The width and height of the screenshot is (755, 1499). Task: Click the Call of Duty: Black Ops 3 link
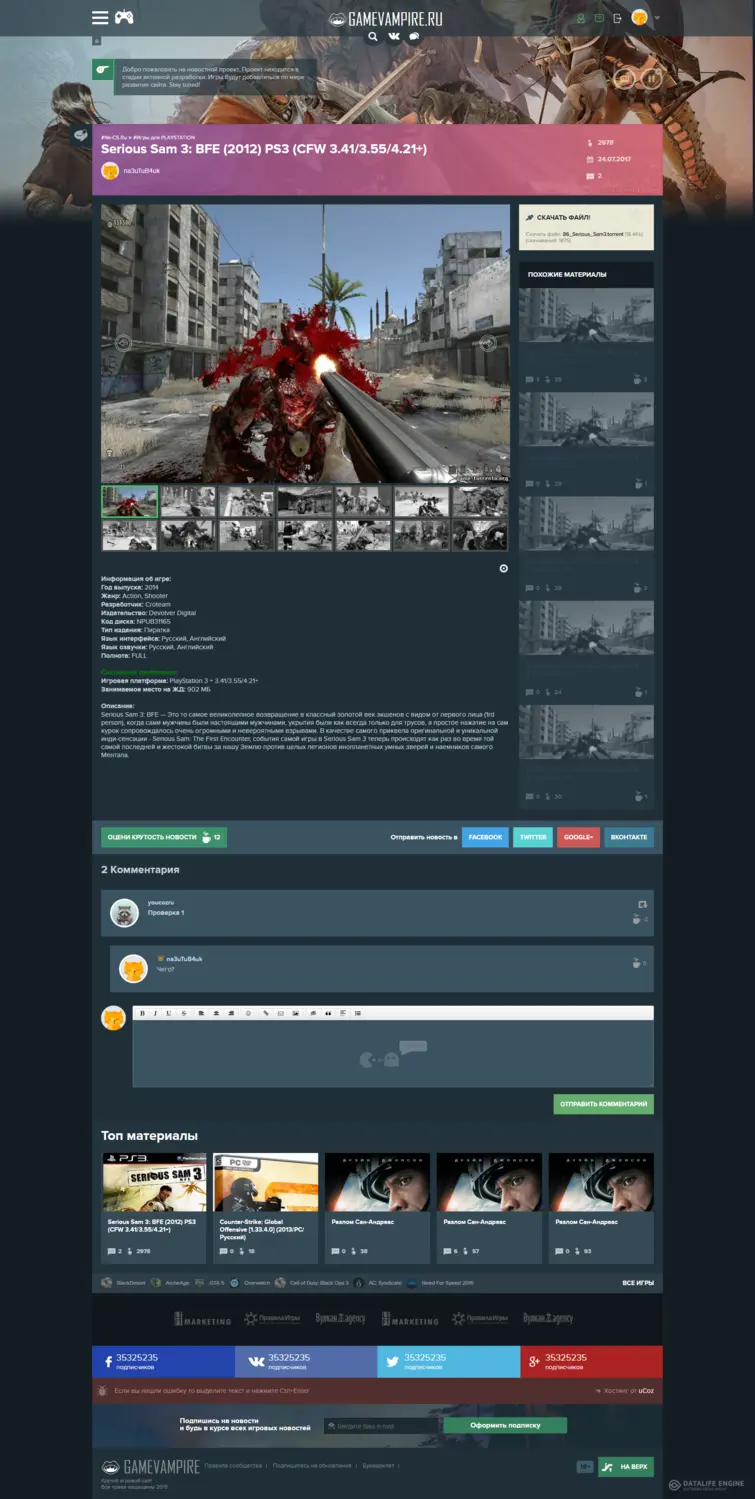click(312, 1282)
